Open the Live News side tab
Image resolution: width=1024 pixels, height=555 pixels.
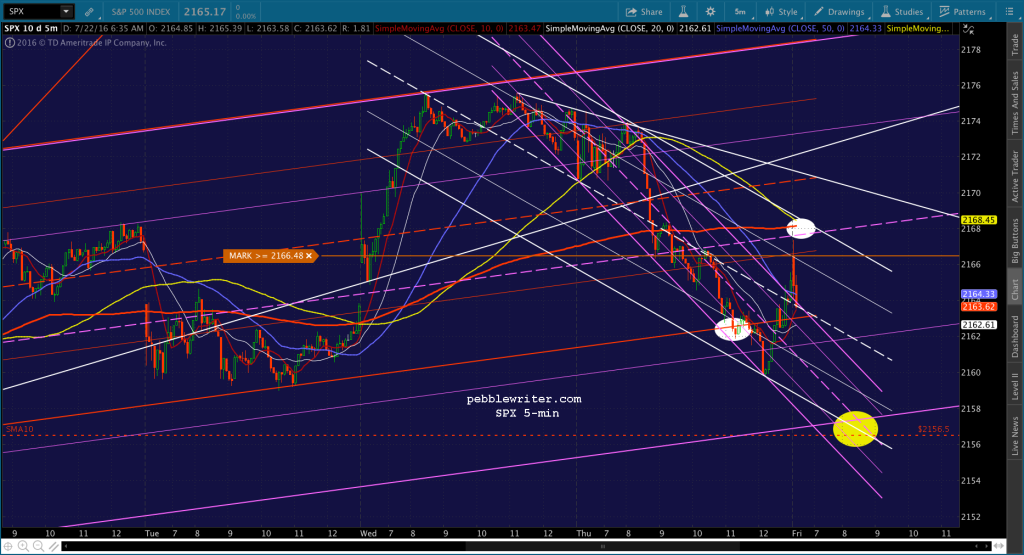(1015, 436)
